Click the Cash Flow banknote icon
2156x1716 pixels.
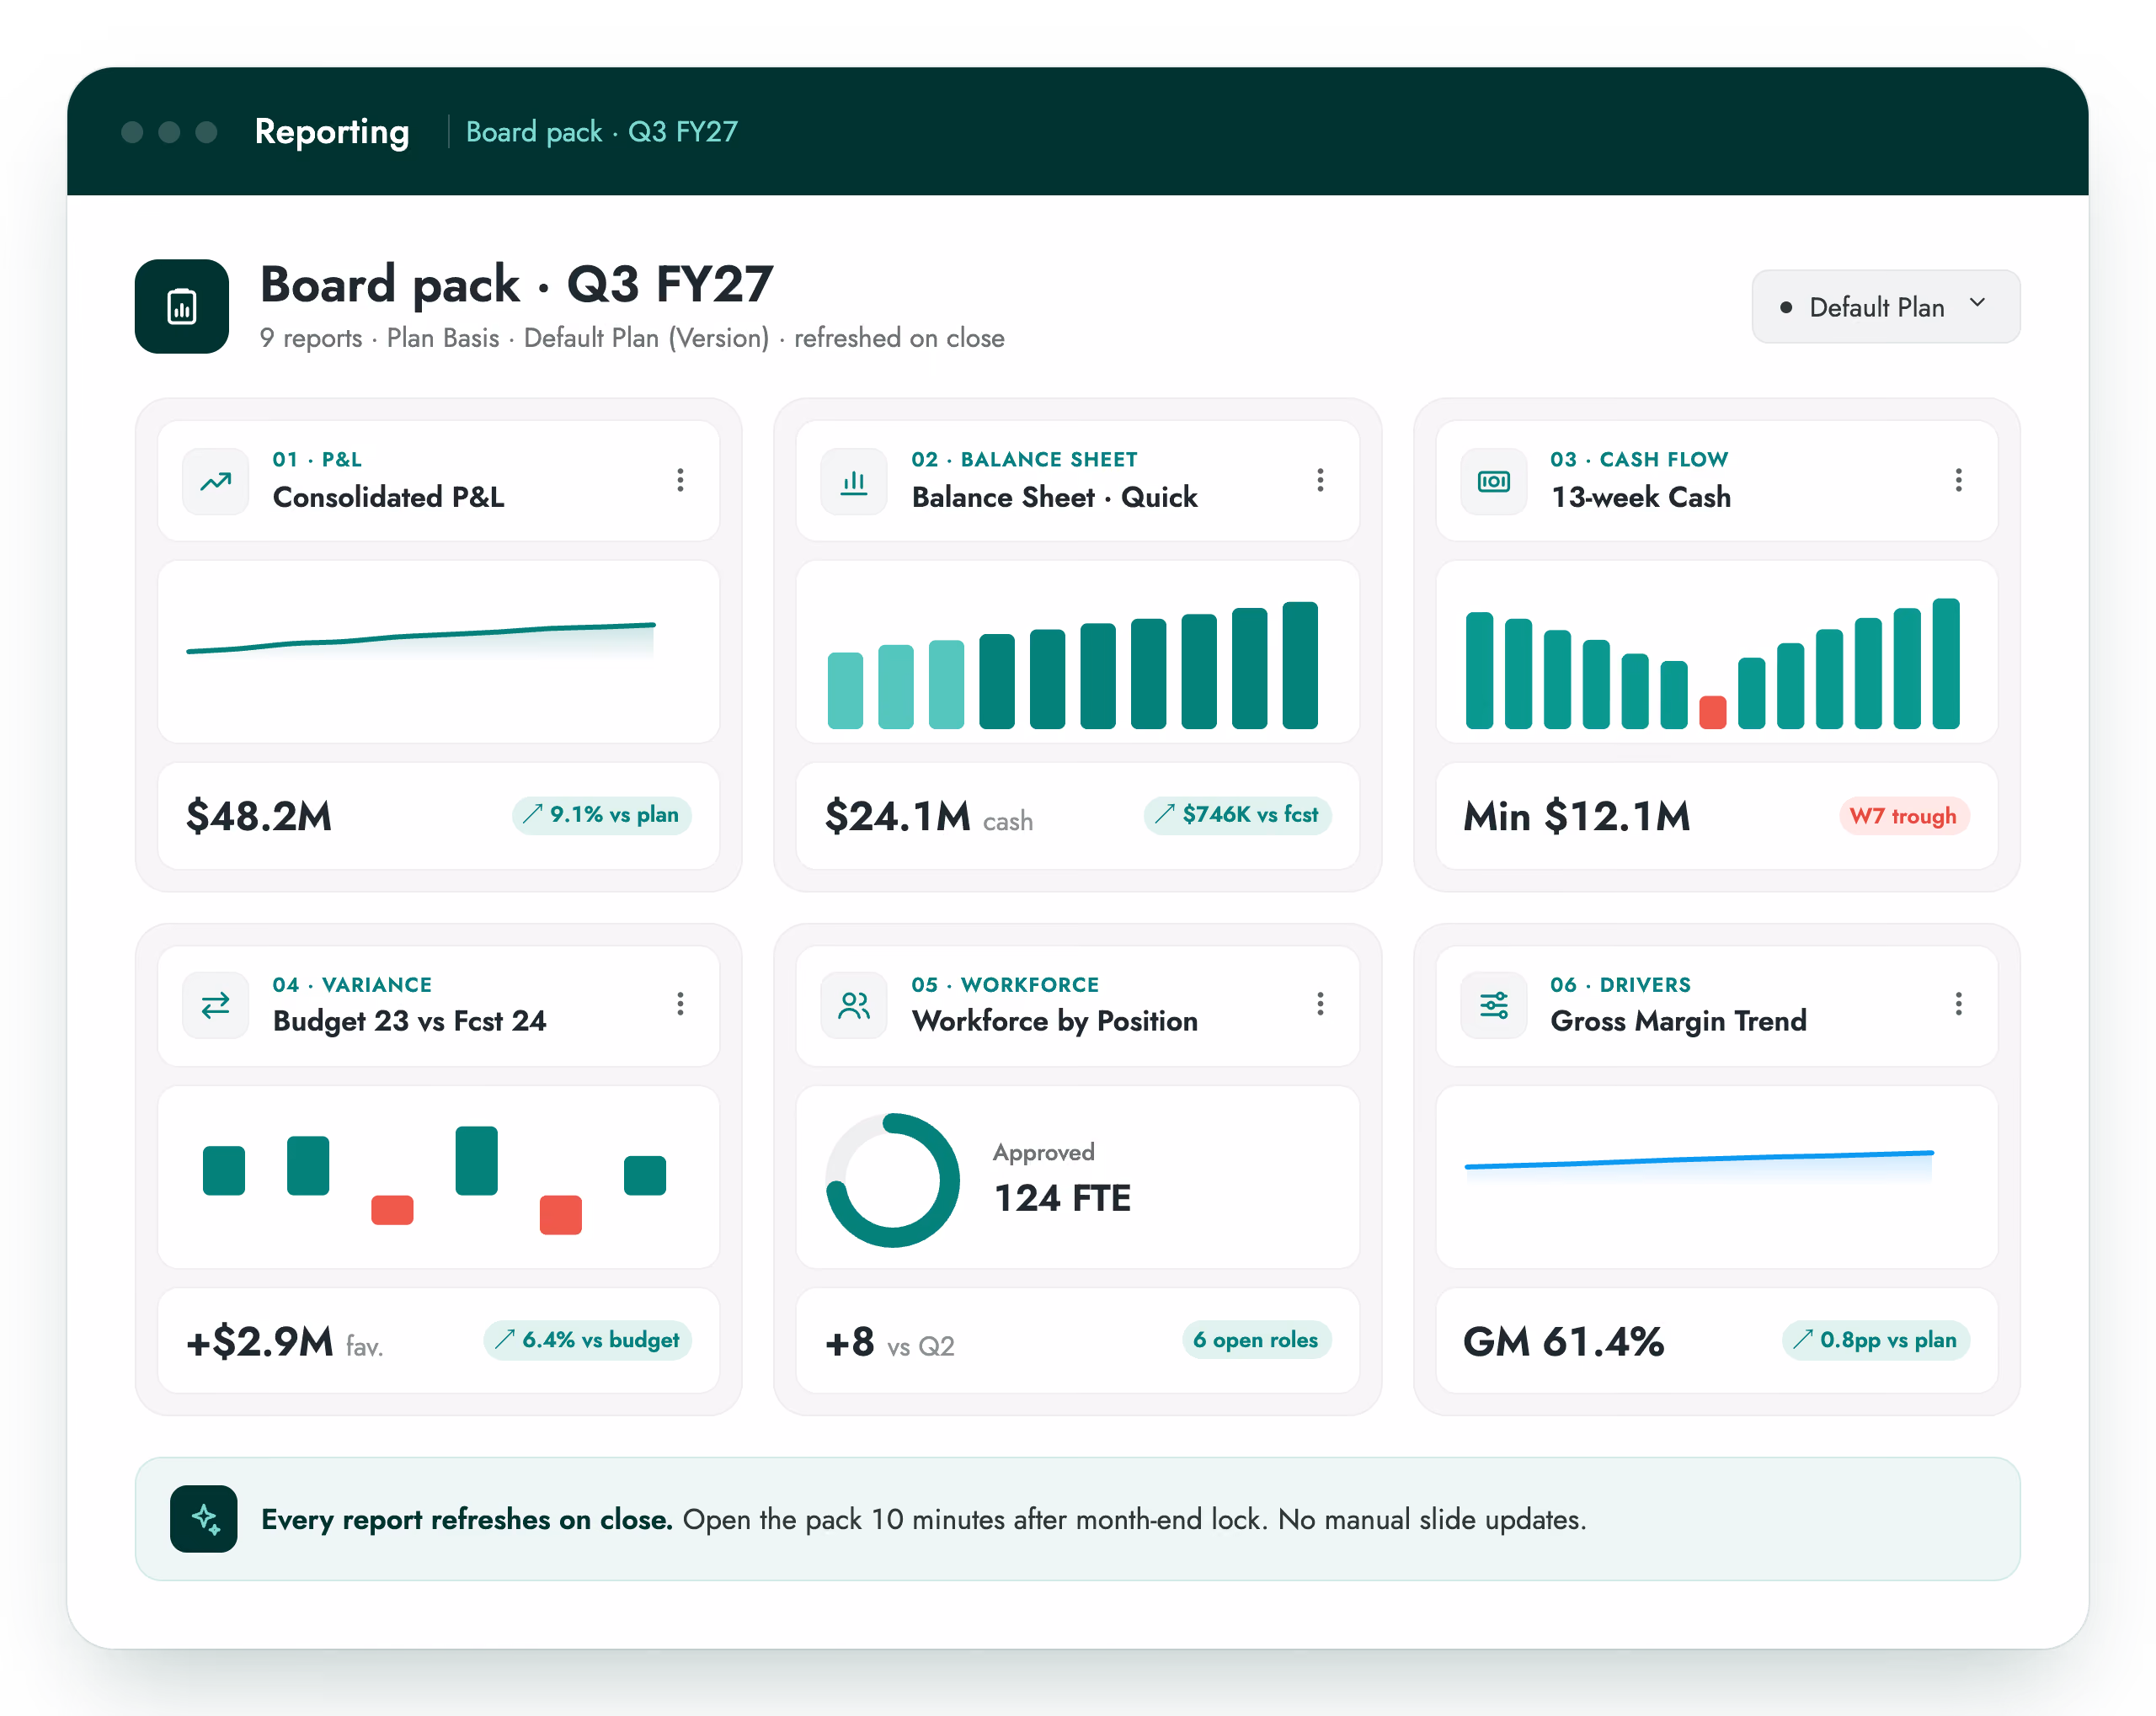click(x=1494, y=482)
